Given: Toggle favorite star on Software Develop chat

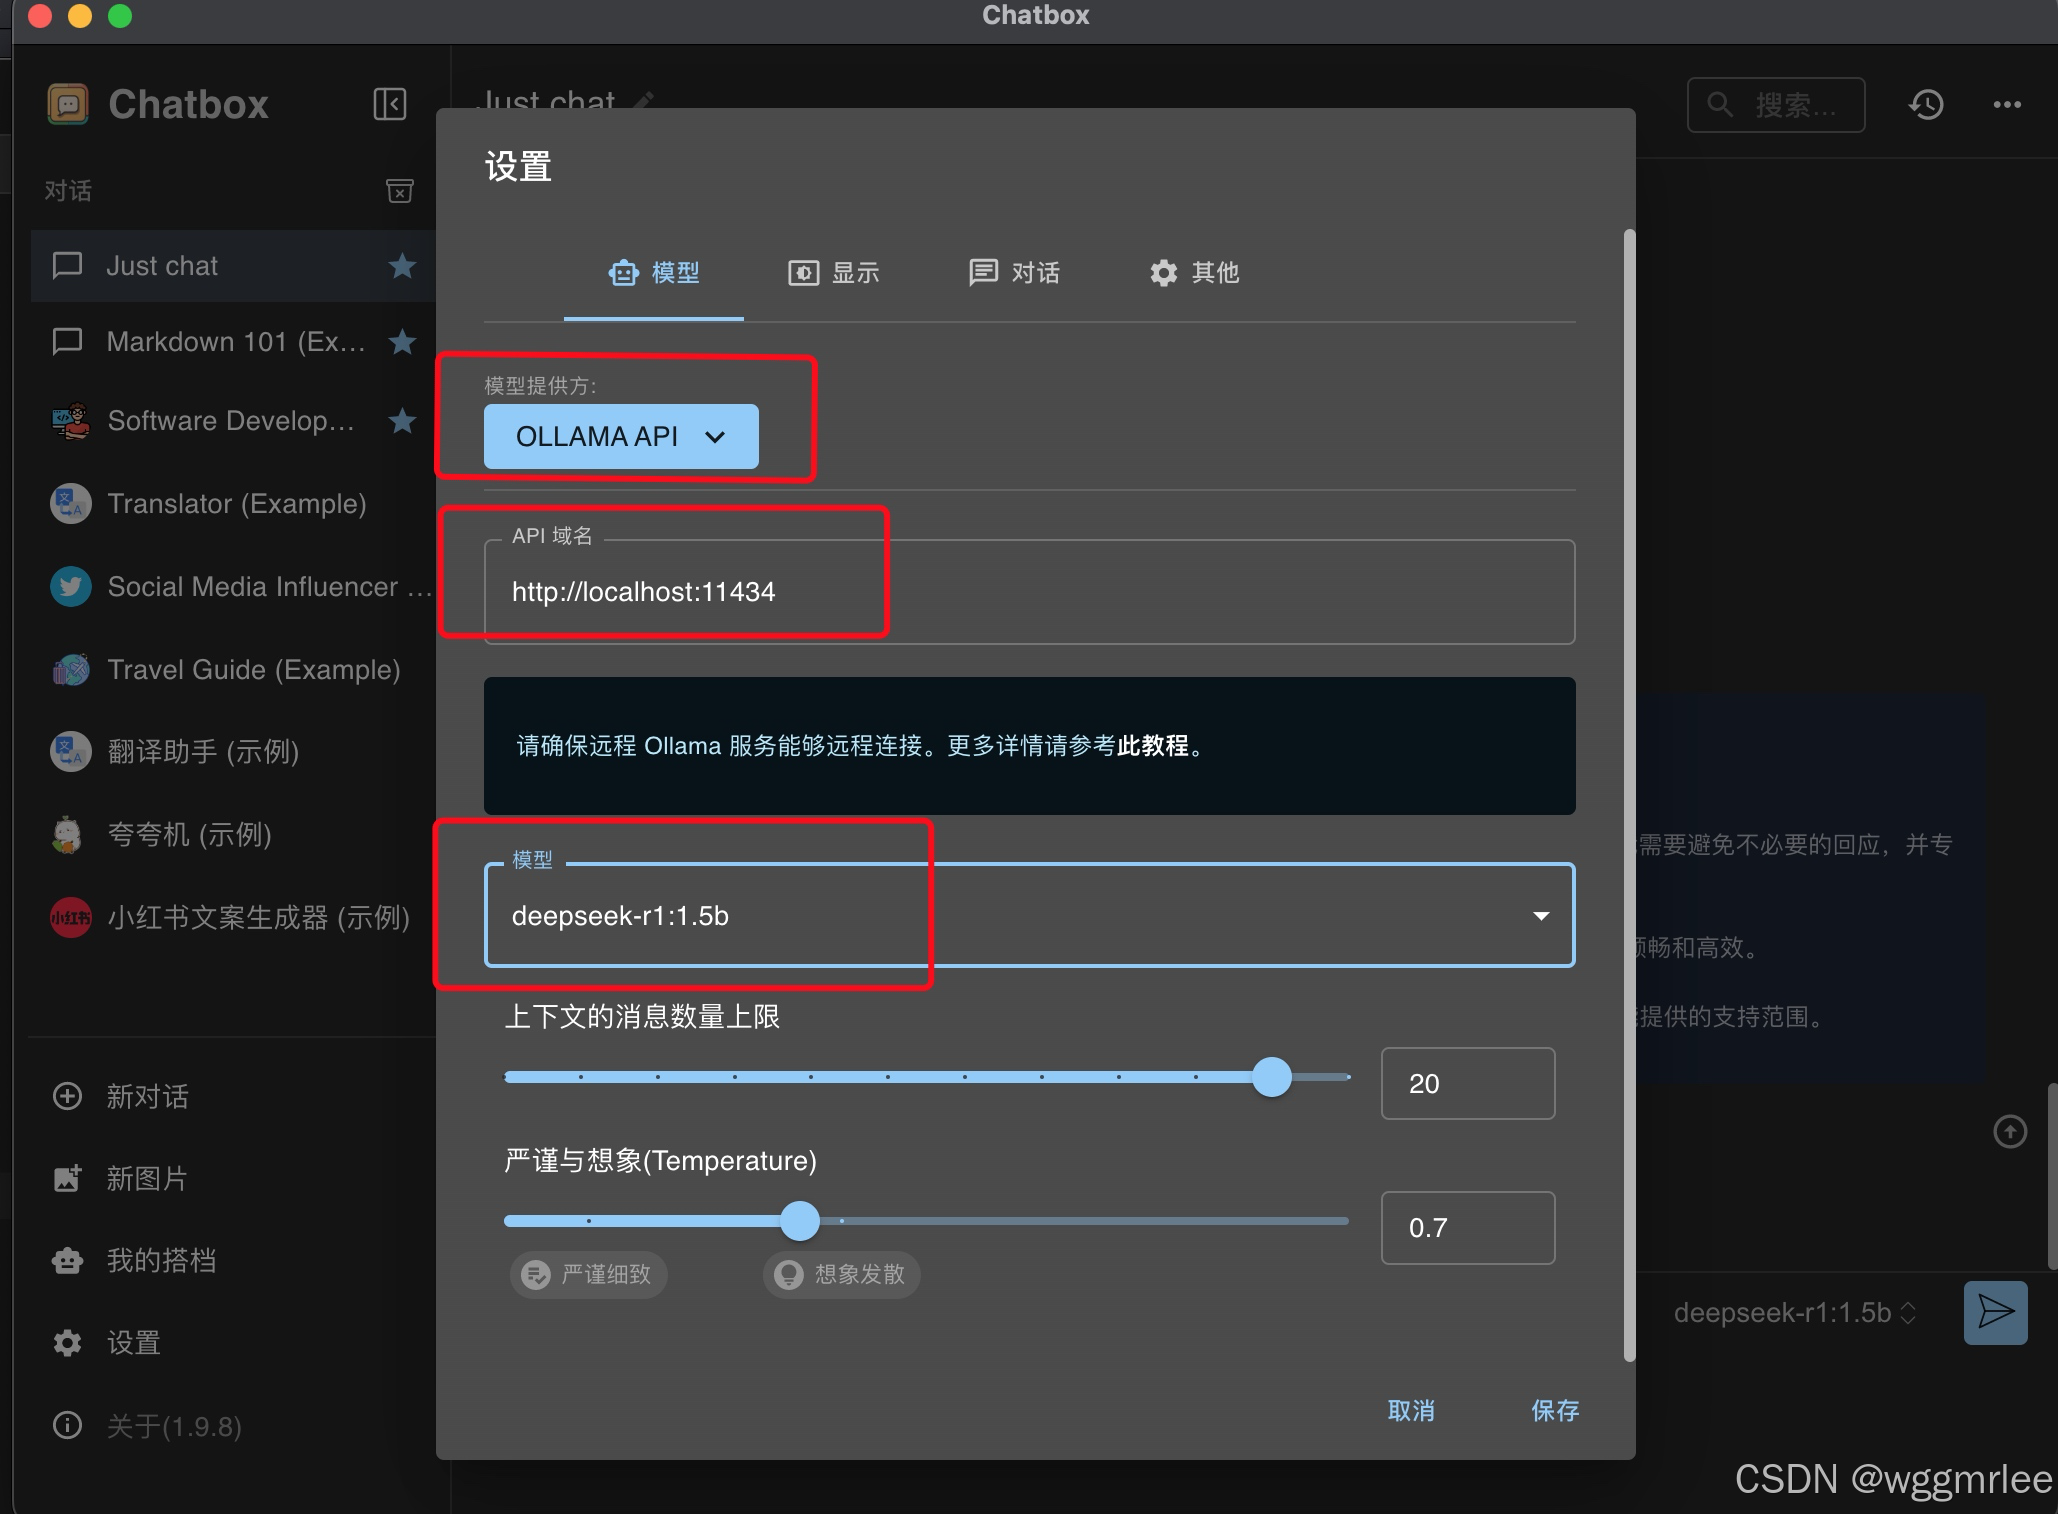Looking at the screenshot, I should (401, 421).
